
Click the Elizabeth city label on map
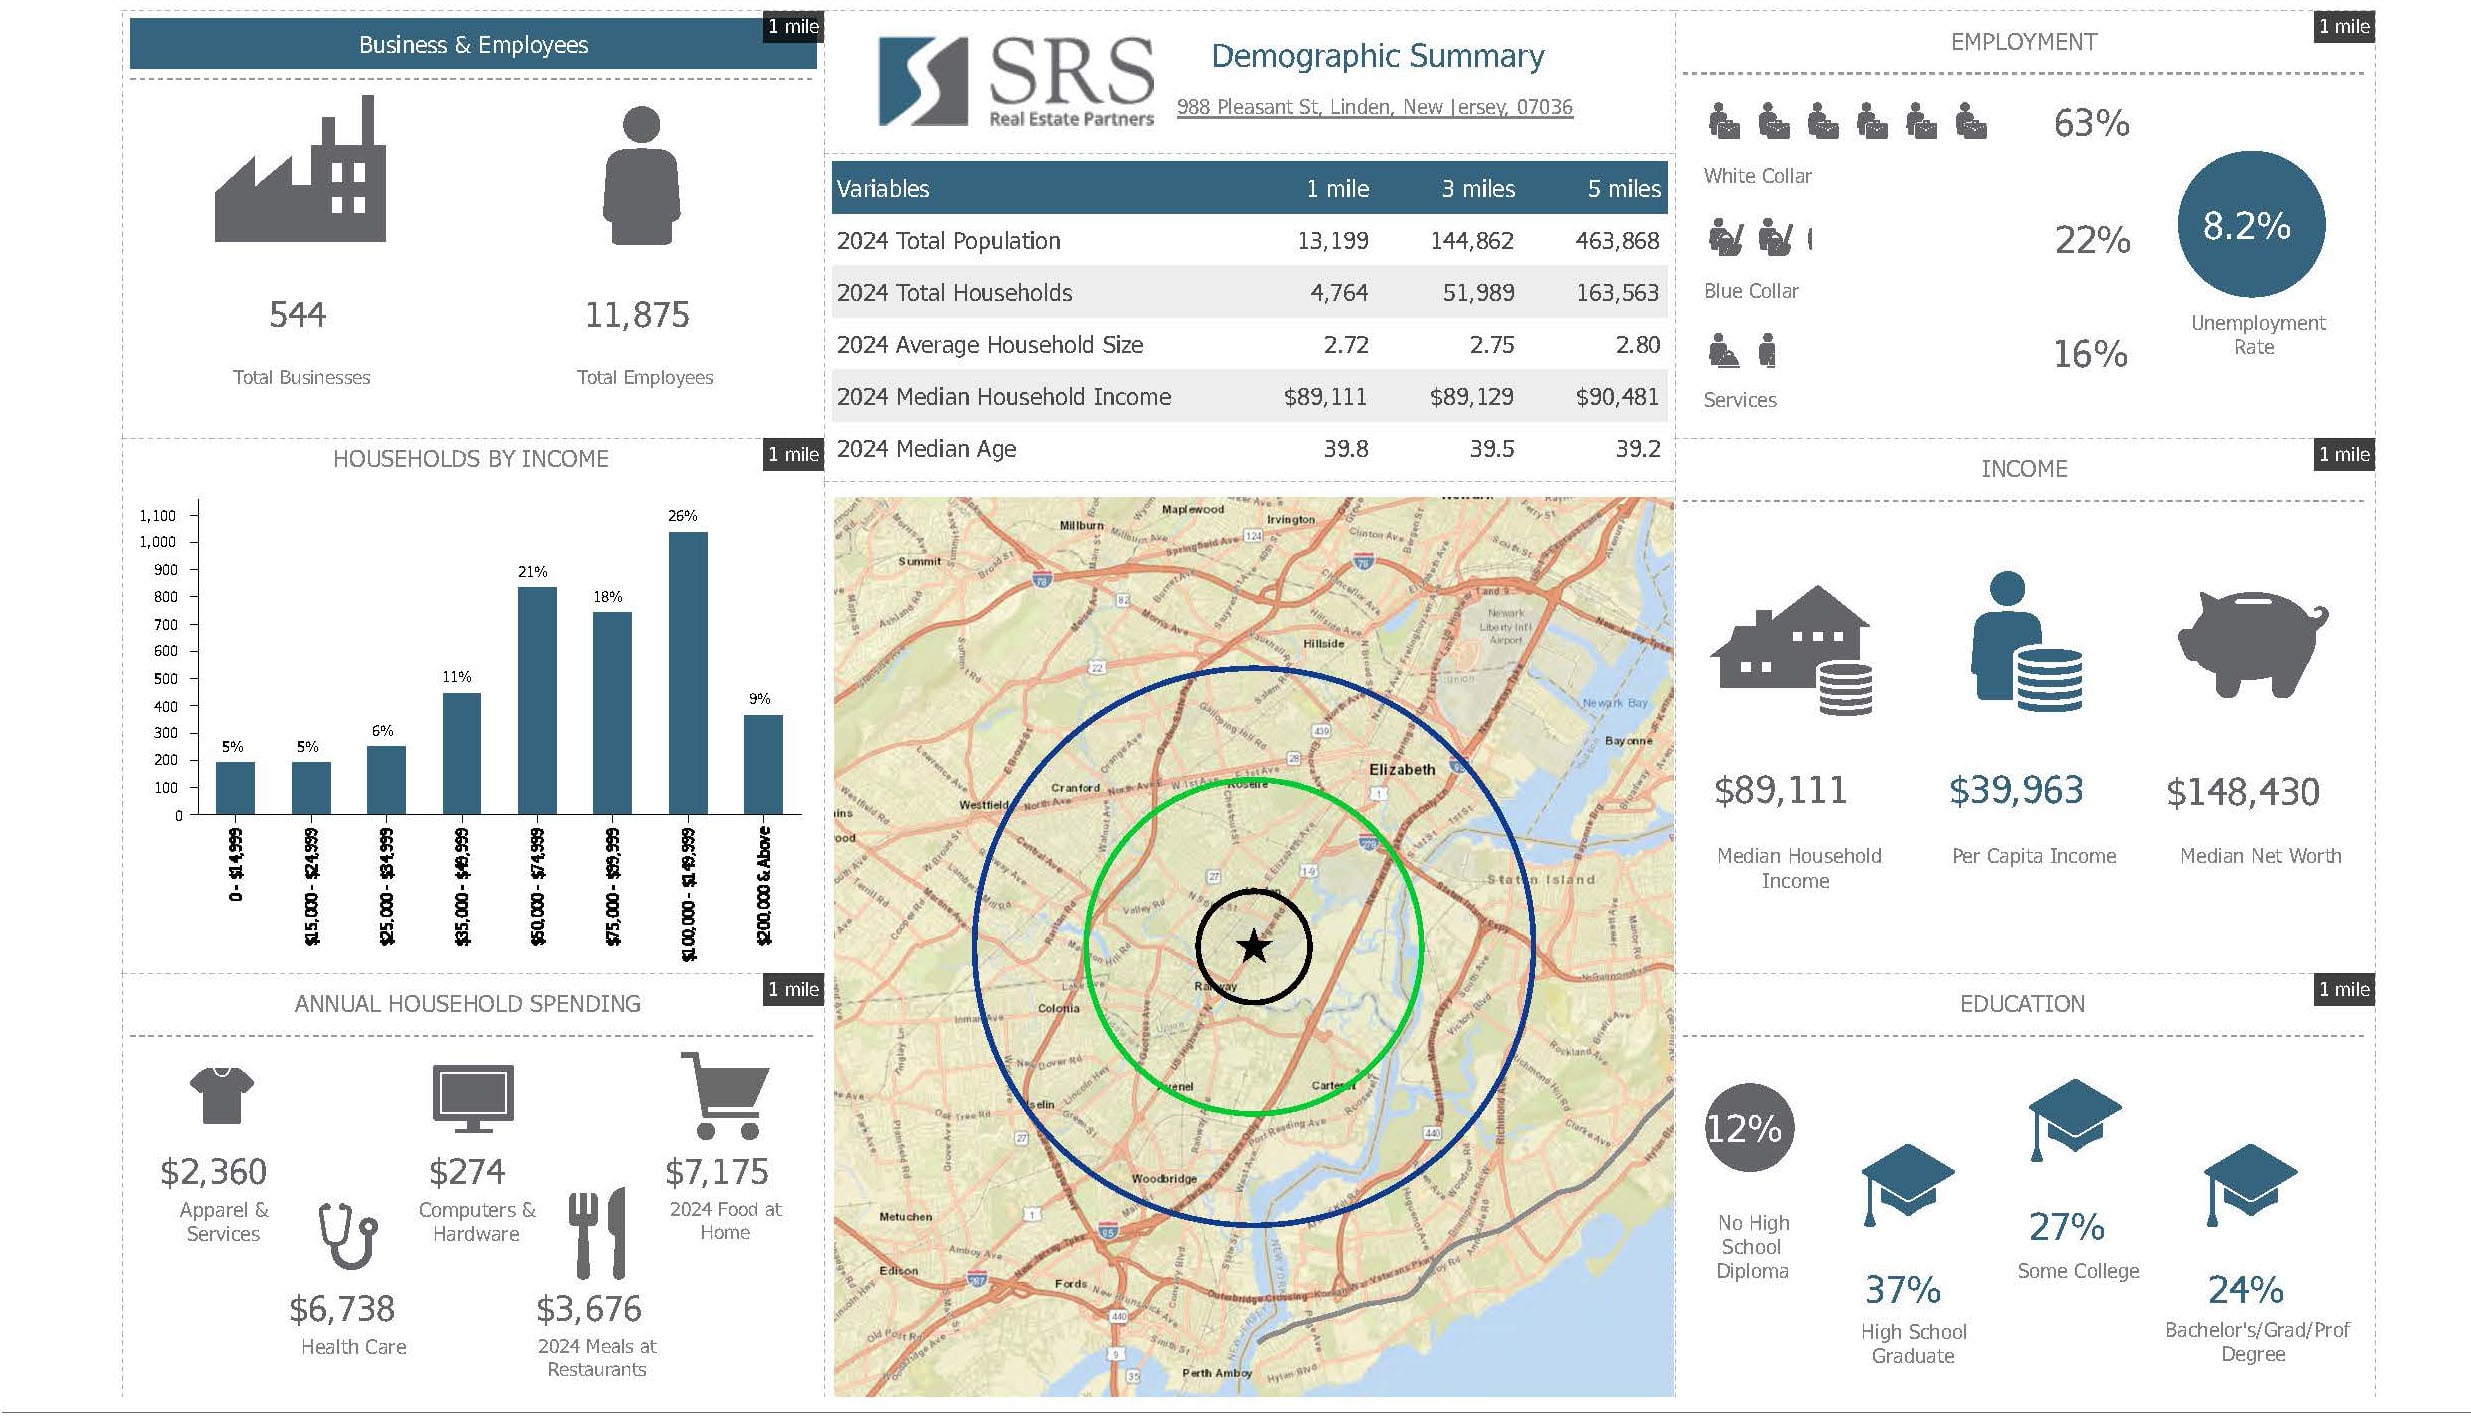(x=1402, y=769)
